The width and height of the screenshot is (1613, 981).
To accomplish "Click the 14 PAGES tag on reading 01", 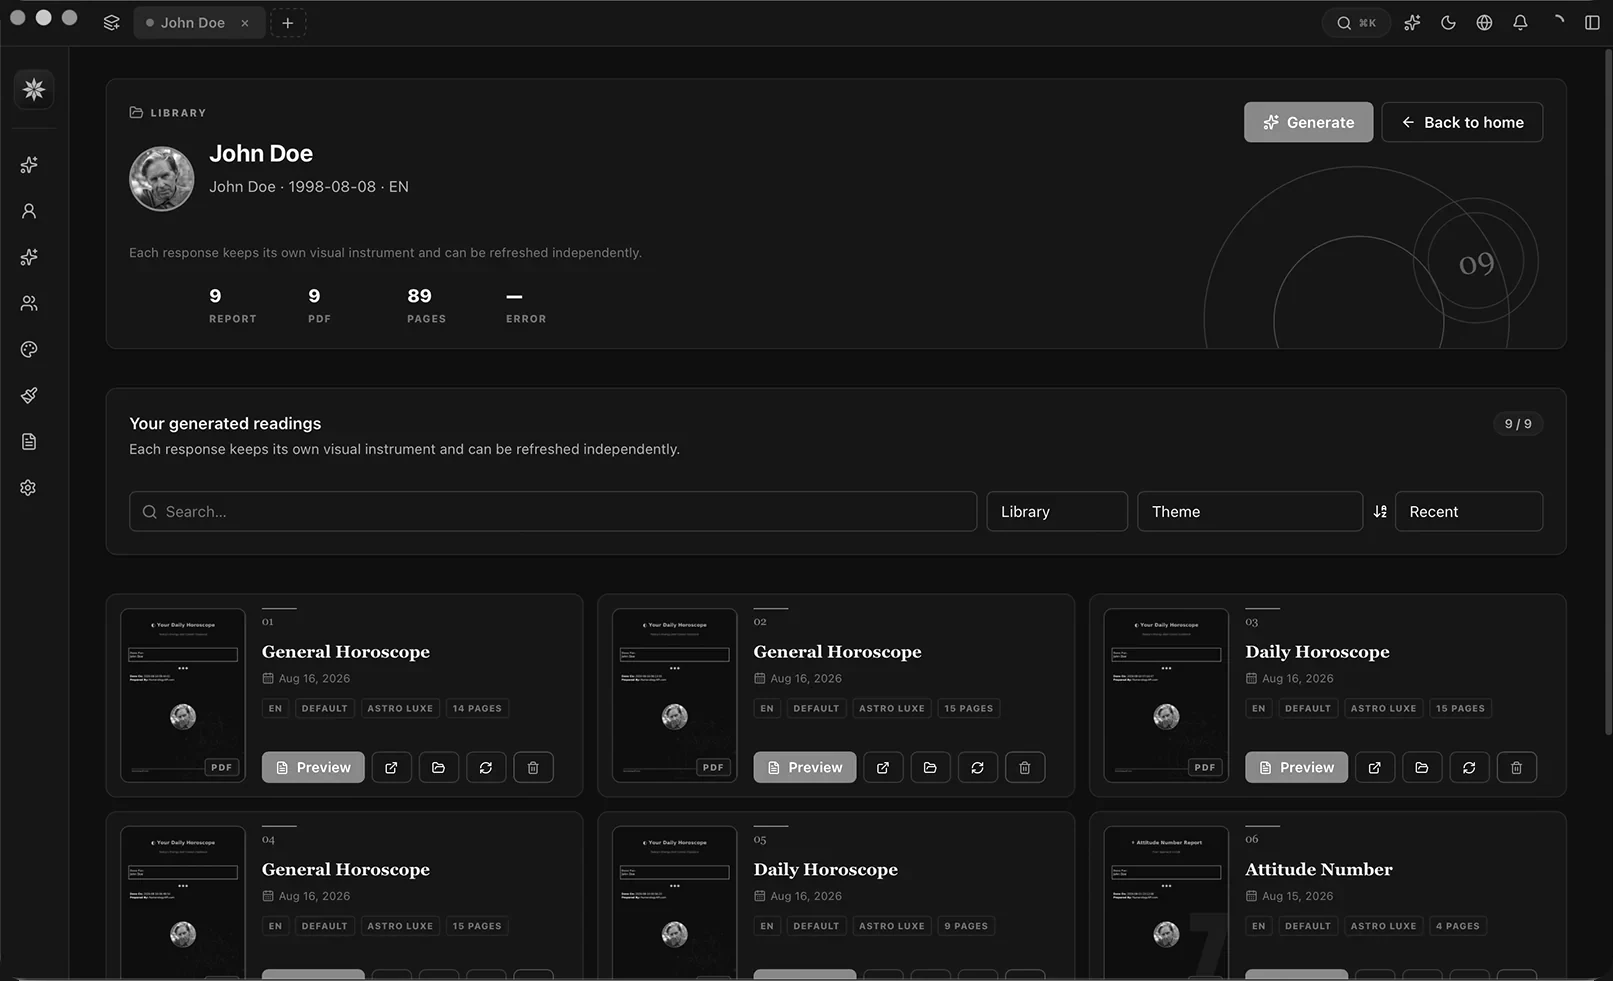I will 477,708.
